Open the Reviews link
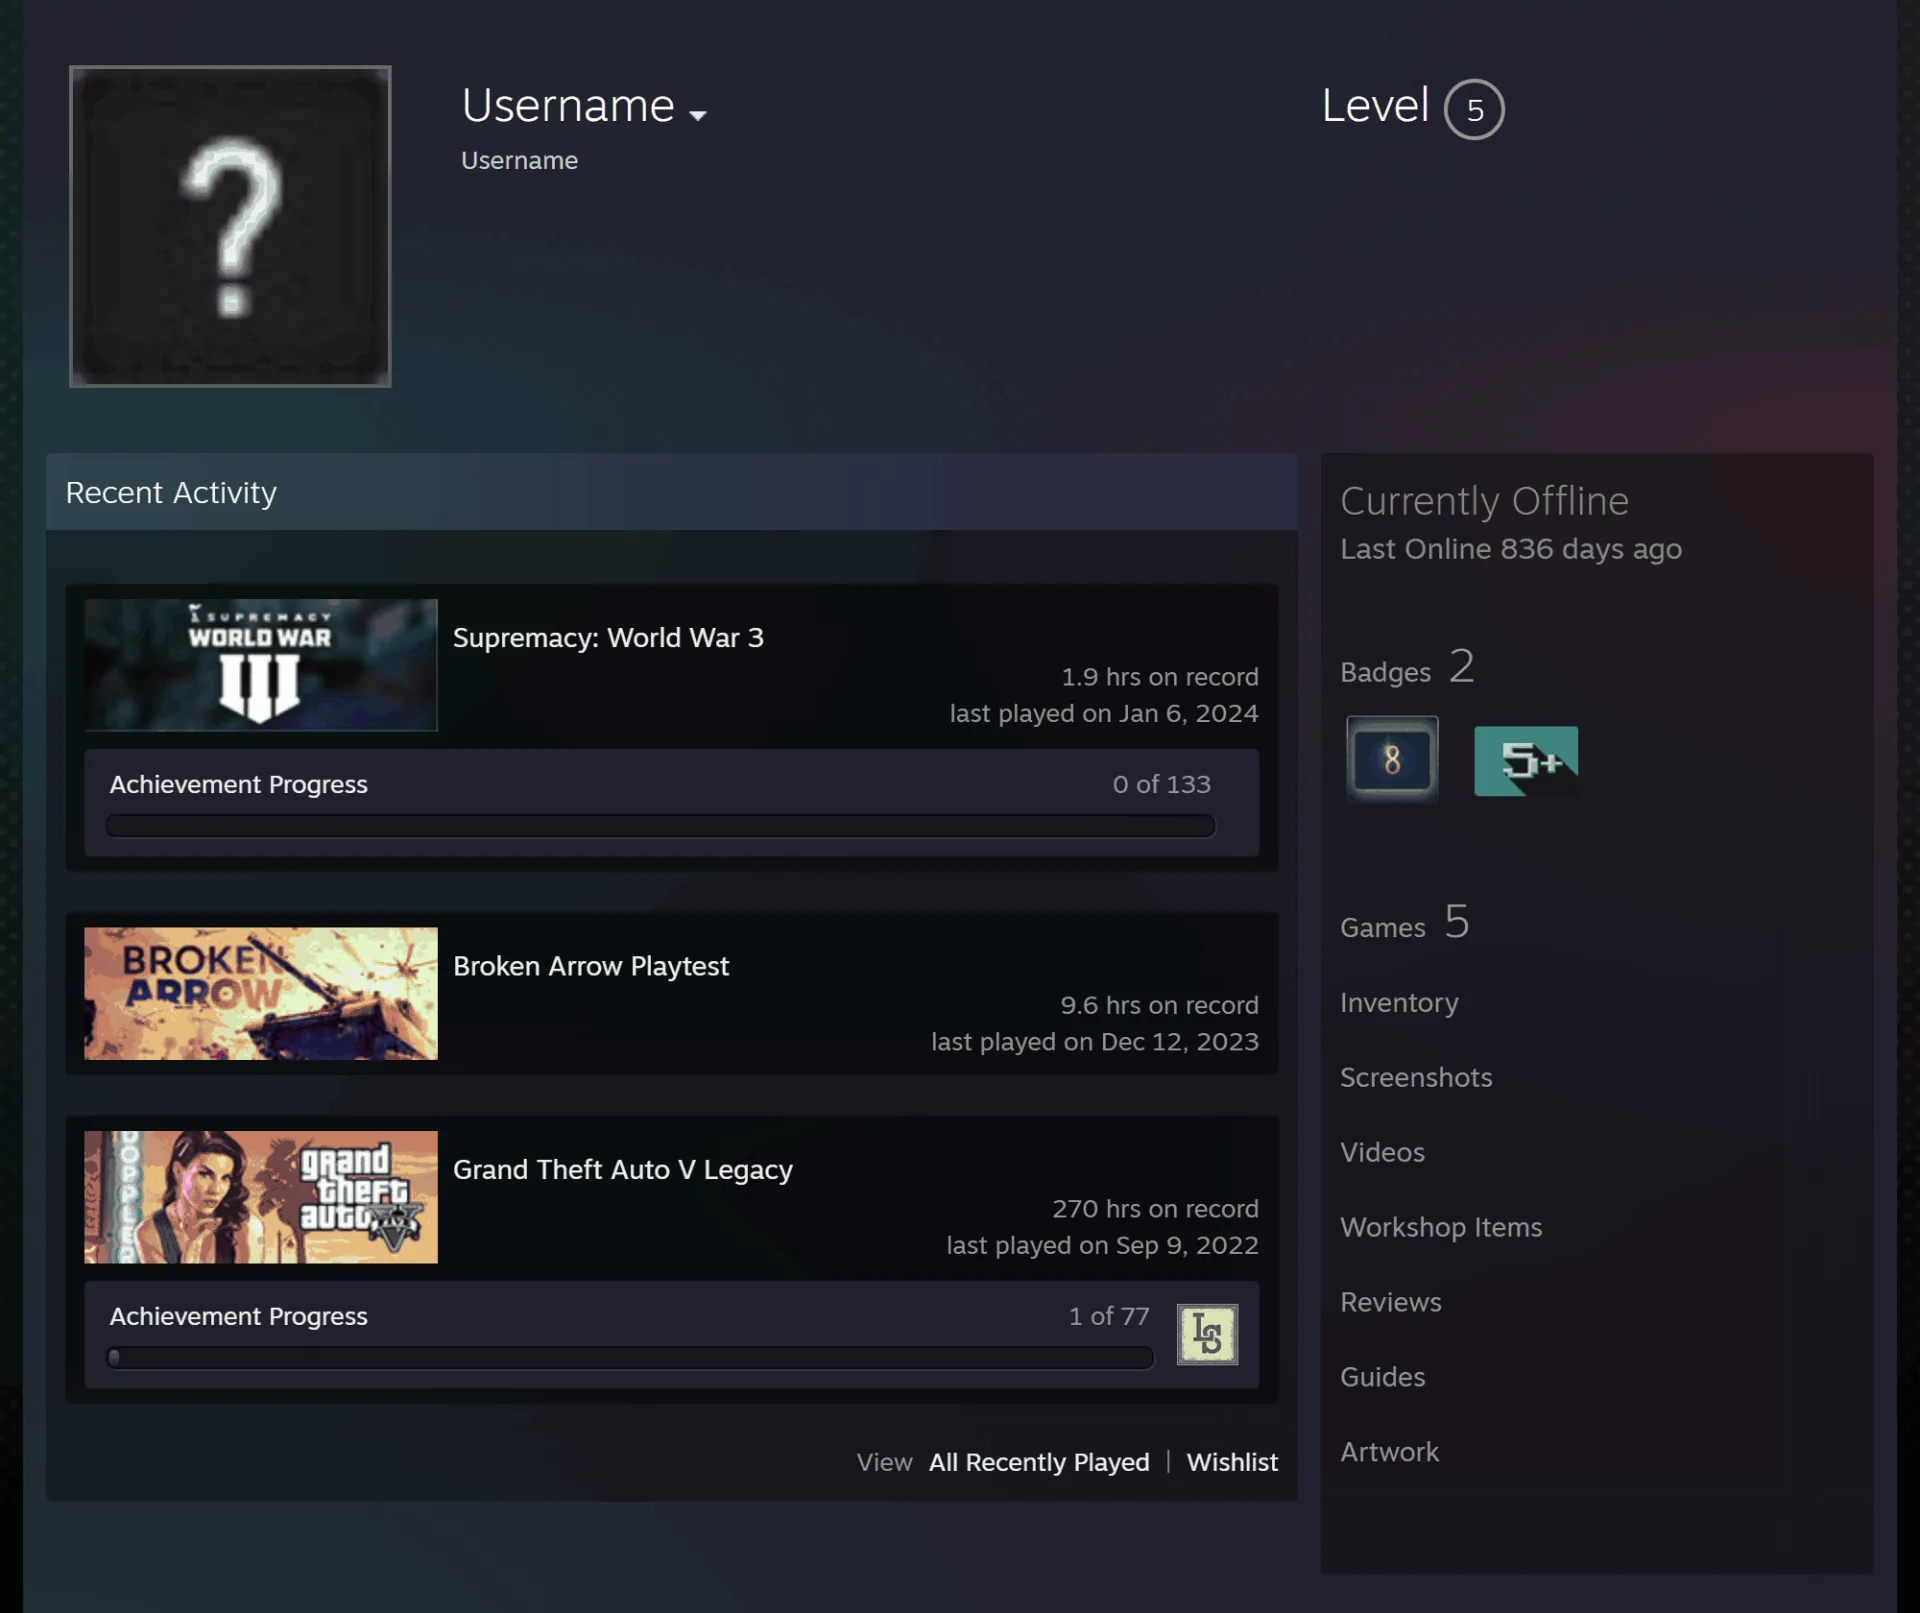The image size is (1920, 1613). [1391, 1303]
